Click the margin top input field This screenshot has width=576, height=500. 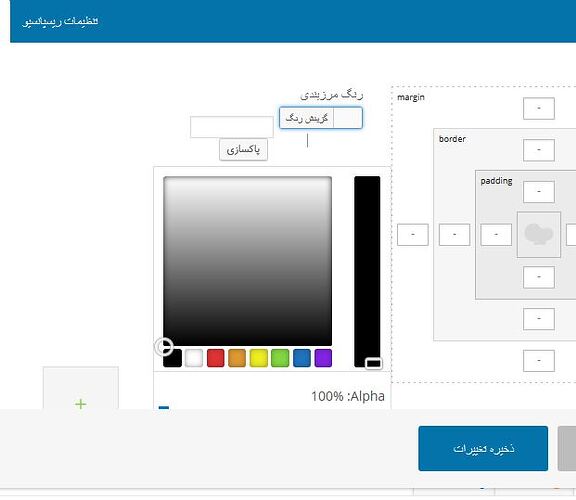click(539, 108)
